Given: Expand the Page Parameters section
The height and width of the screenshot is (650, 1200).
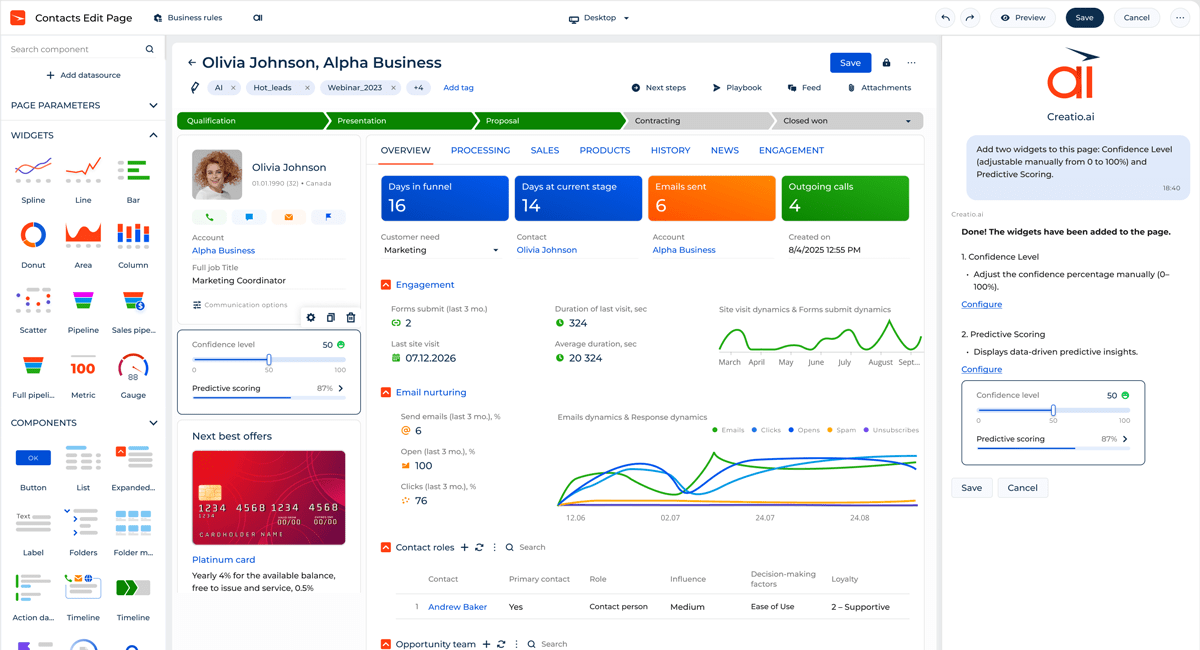Looking at the screenshot, I should click(153, 105).
